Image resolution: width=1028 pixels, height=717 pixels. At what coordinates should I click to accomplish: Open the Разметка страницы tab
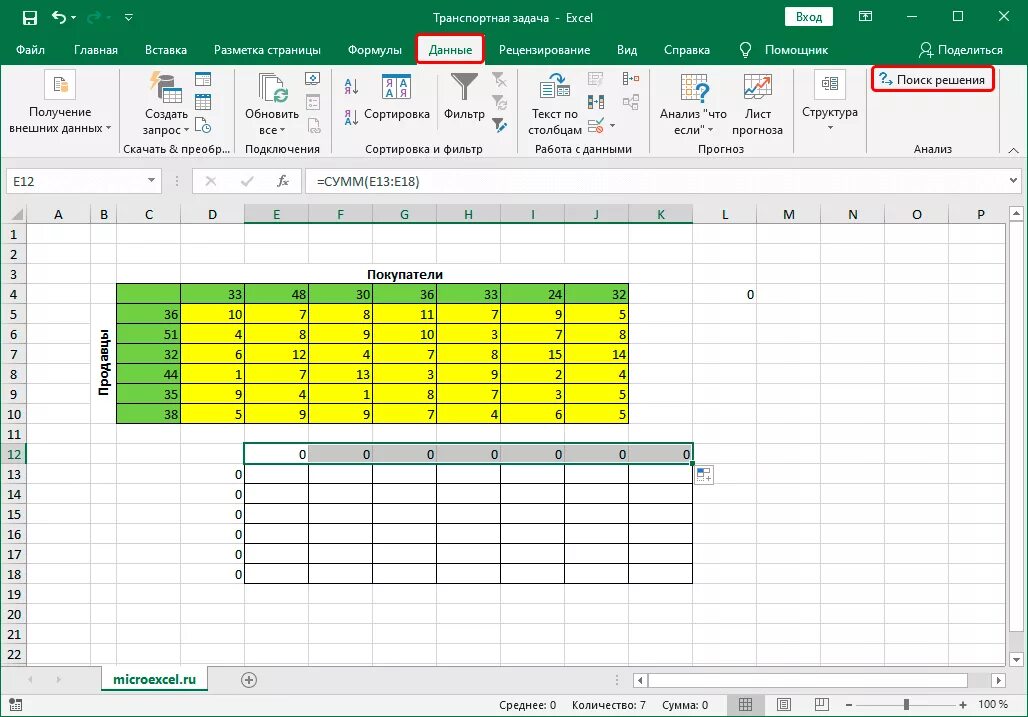(267, 50)
